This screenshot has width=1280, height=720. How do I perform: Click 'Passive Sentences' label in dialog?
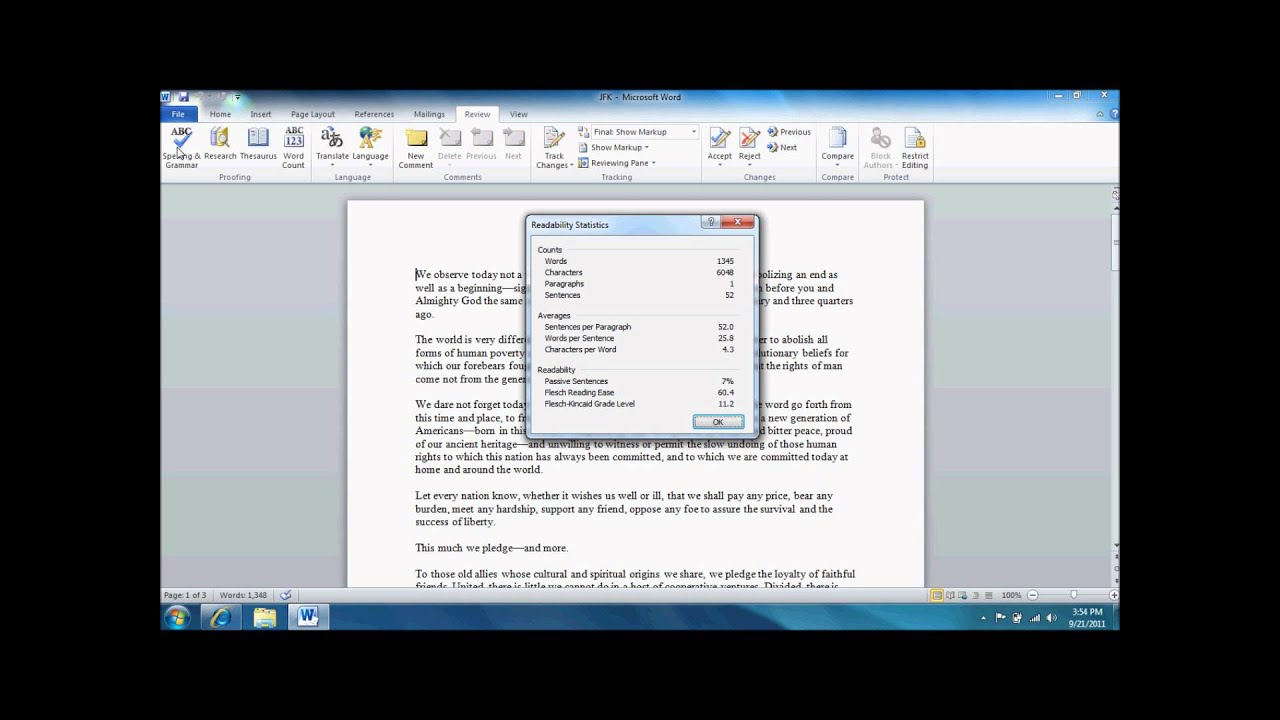coord(576,381)
